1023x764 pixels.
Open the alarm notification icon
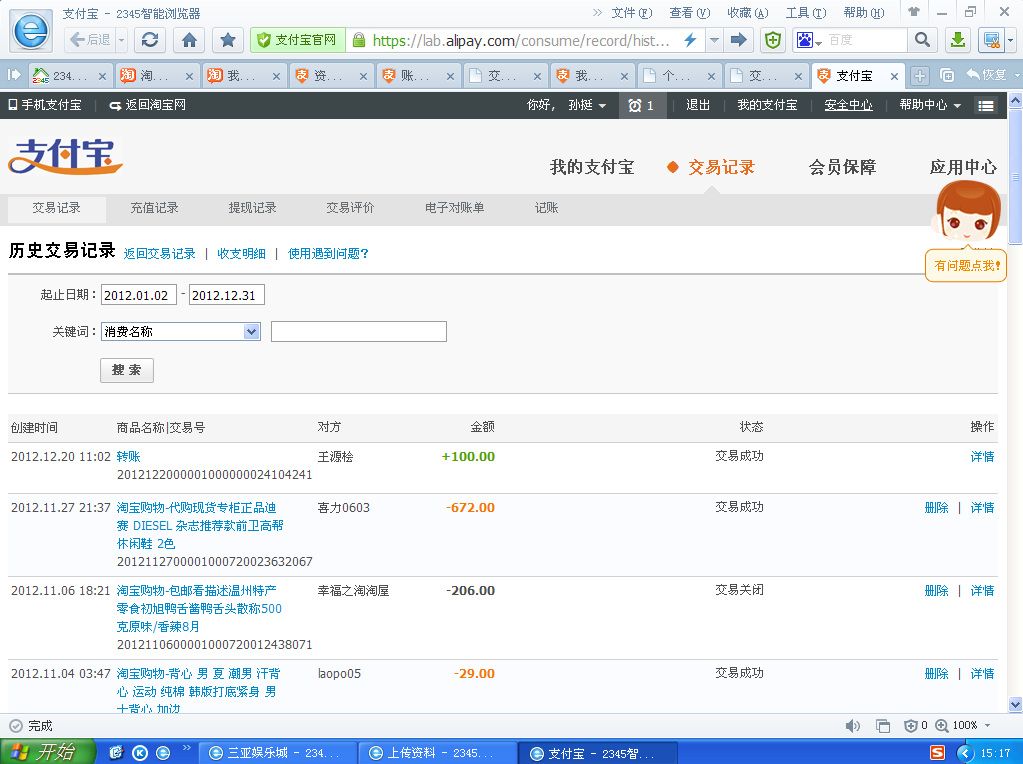(641, 105)
